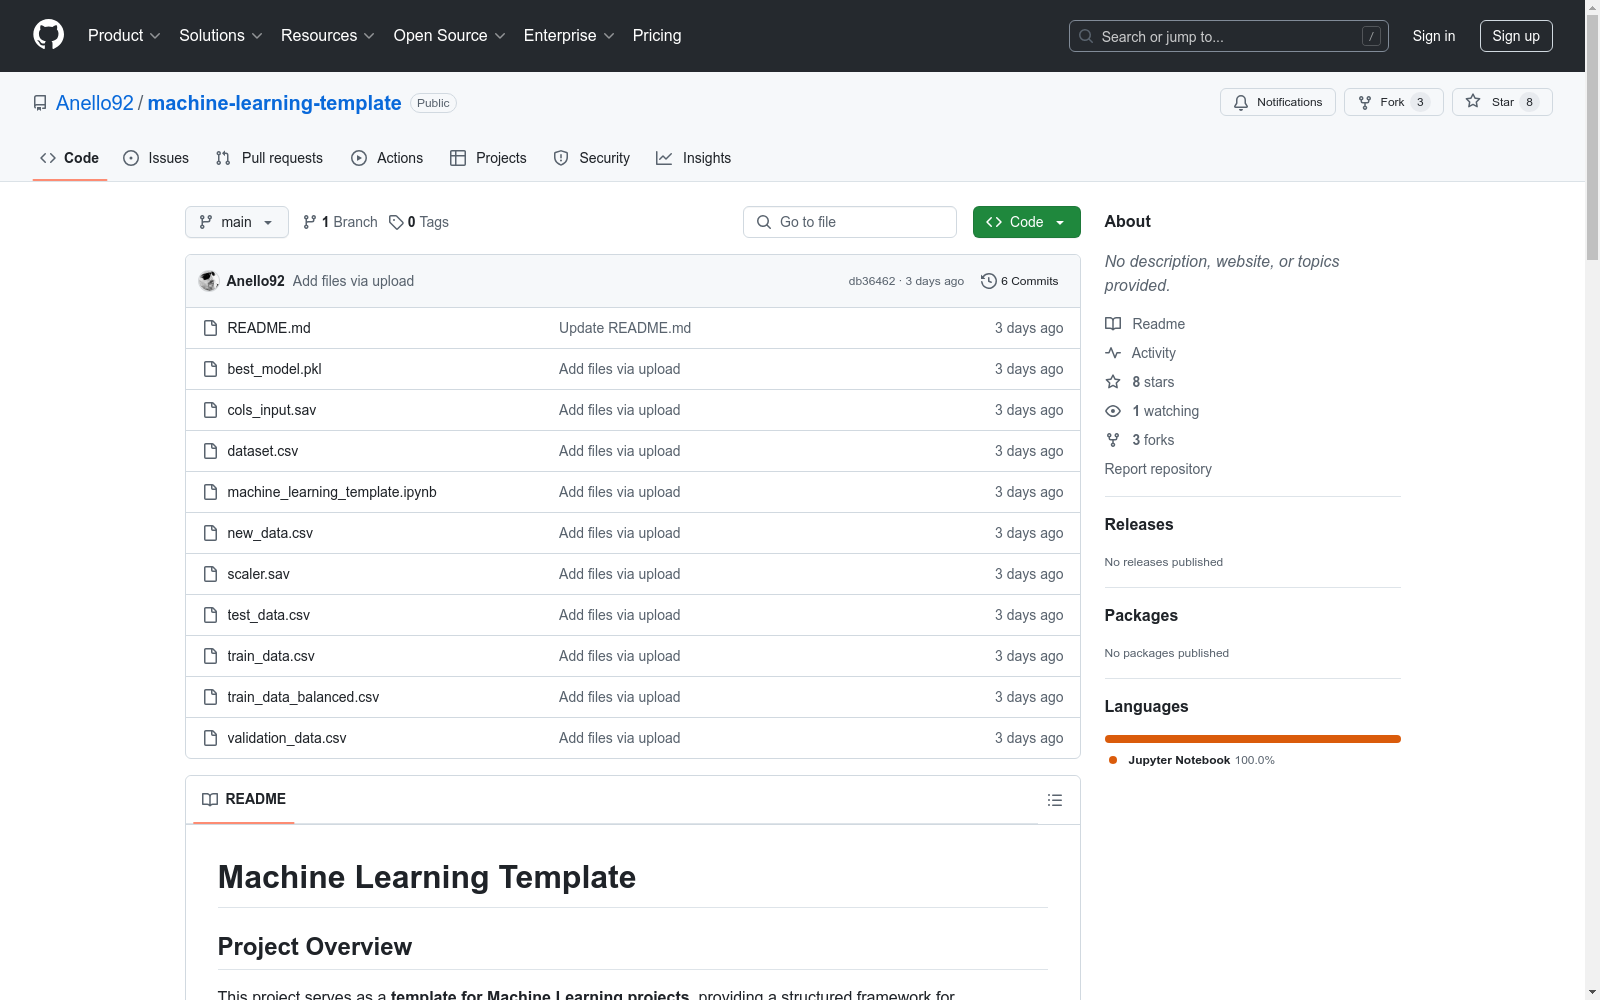
Task: Select the Code tab
Action: tap(70, 158)
